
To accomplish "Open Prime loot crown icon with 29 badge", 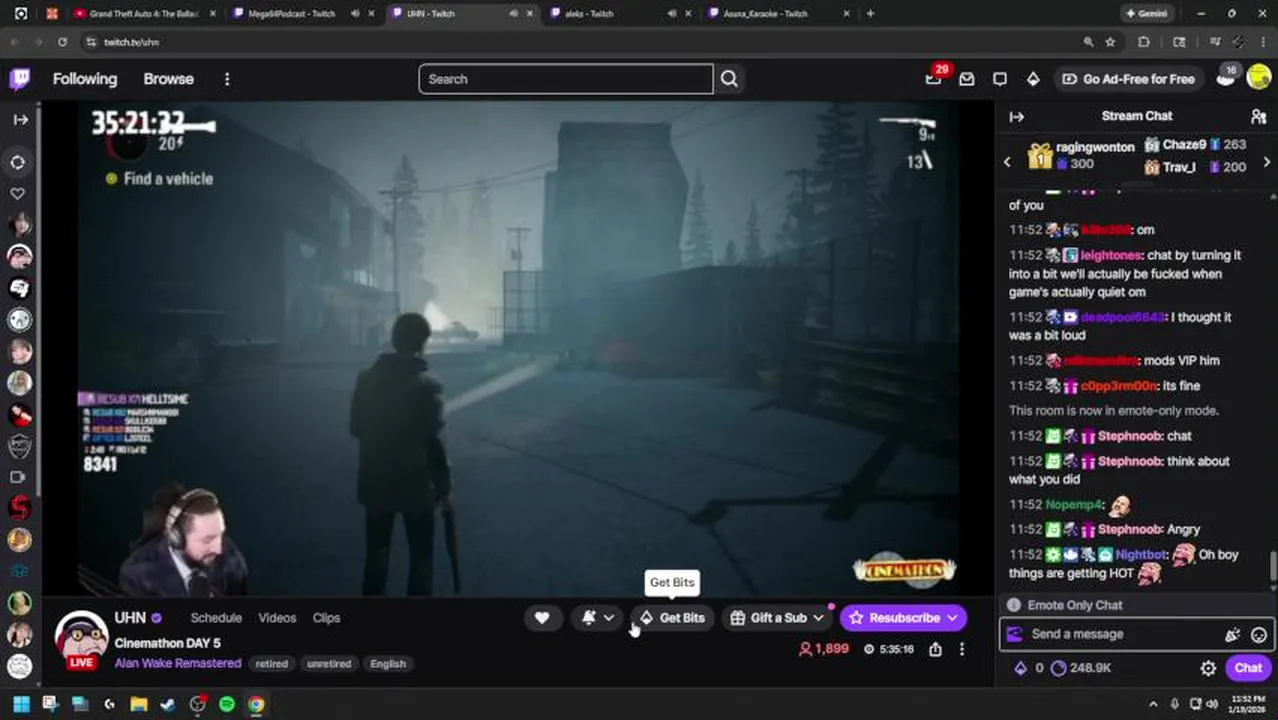I will tap(933, 79).
